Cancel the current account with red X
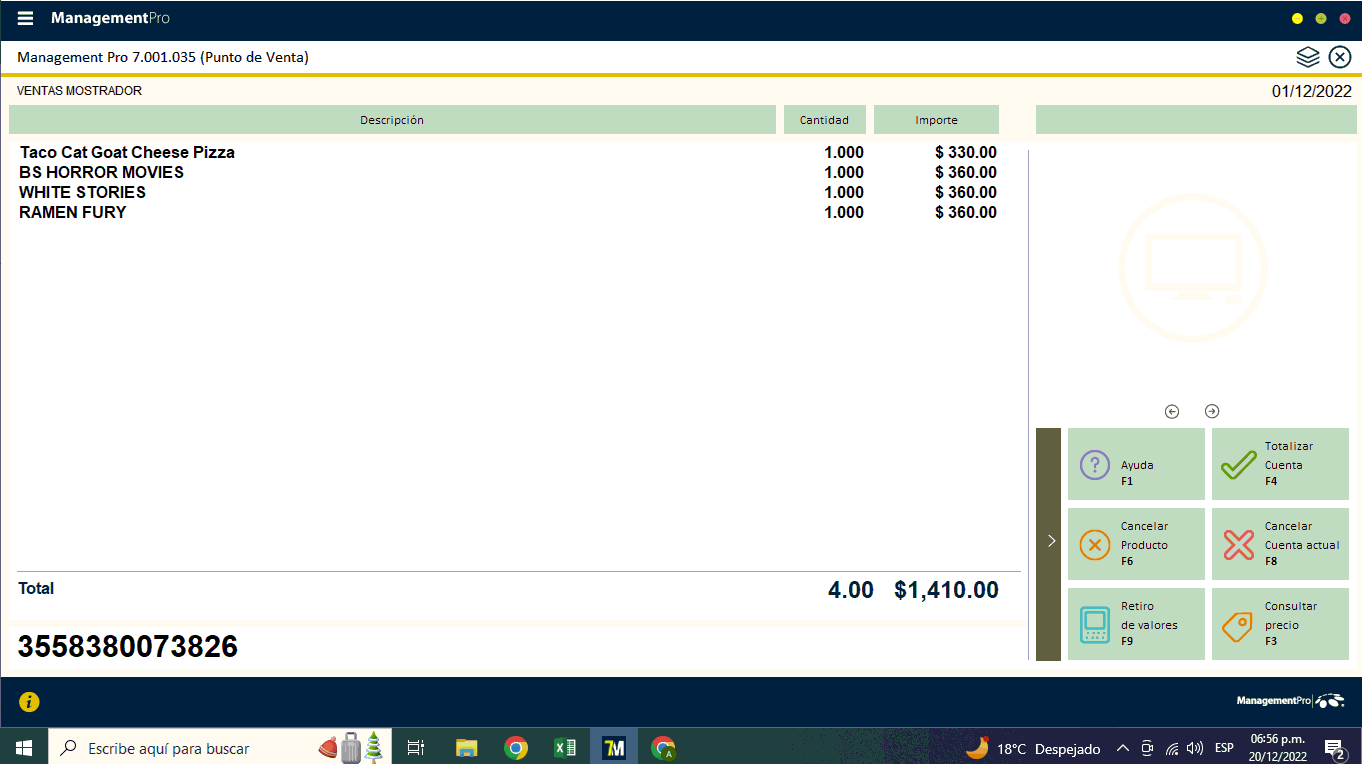1362x764 pixels. [1280, 544]
